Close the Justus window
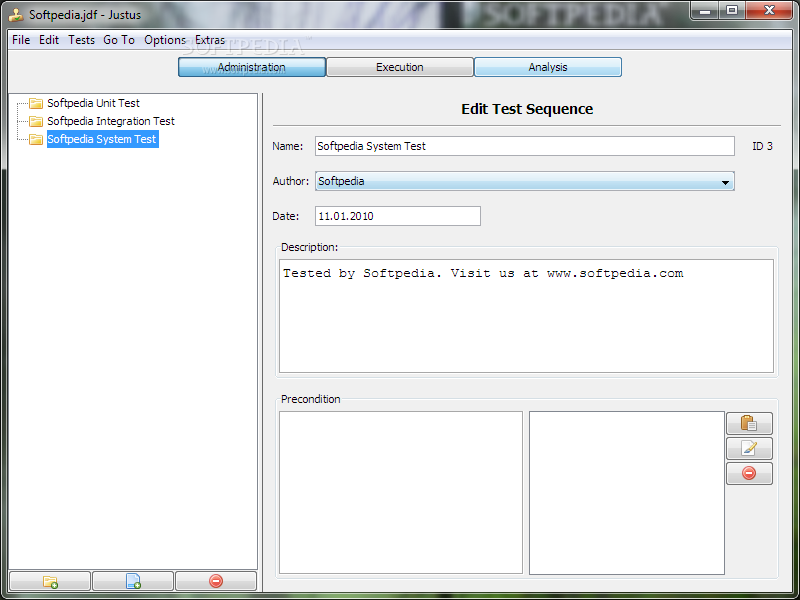The image size is (800, 600). [x=769, y=10]
